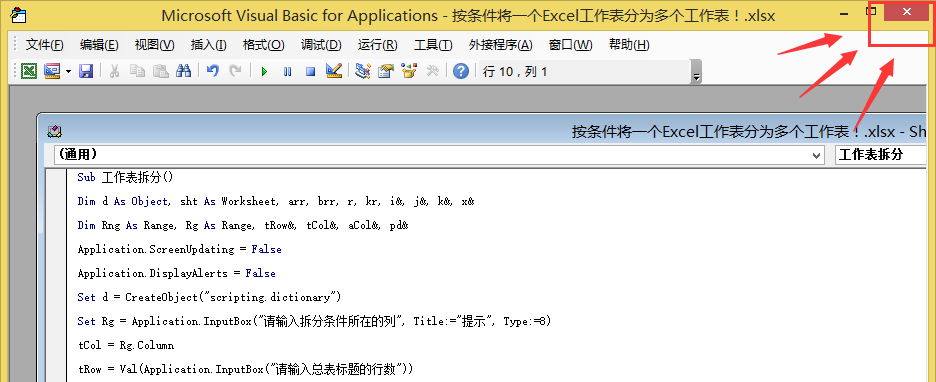
Task: Open the Properties Window icon
Action: (x=386, y=72)
